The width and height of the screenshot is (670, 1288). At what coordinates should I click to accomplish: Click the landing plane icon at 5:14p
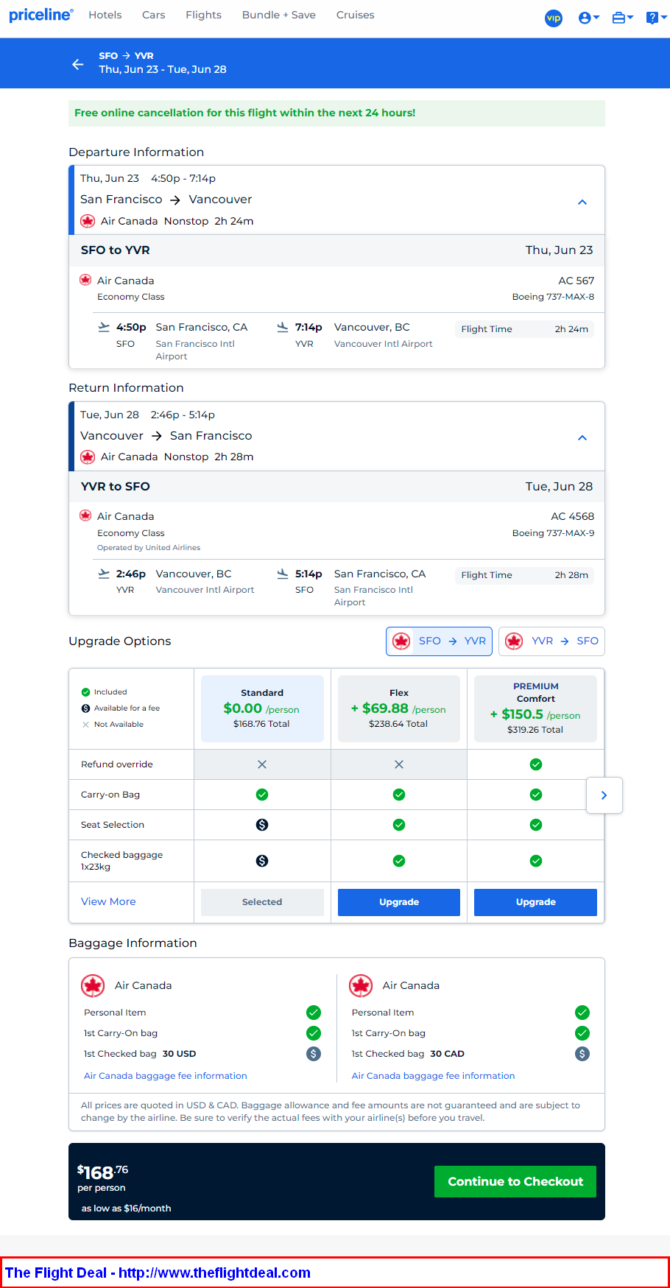283,574
